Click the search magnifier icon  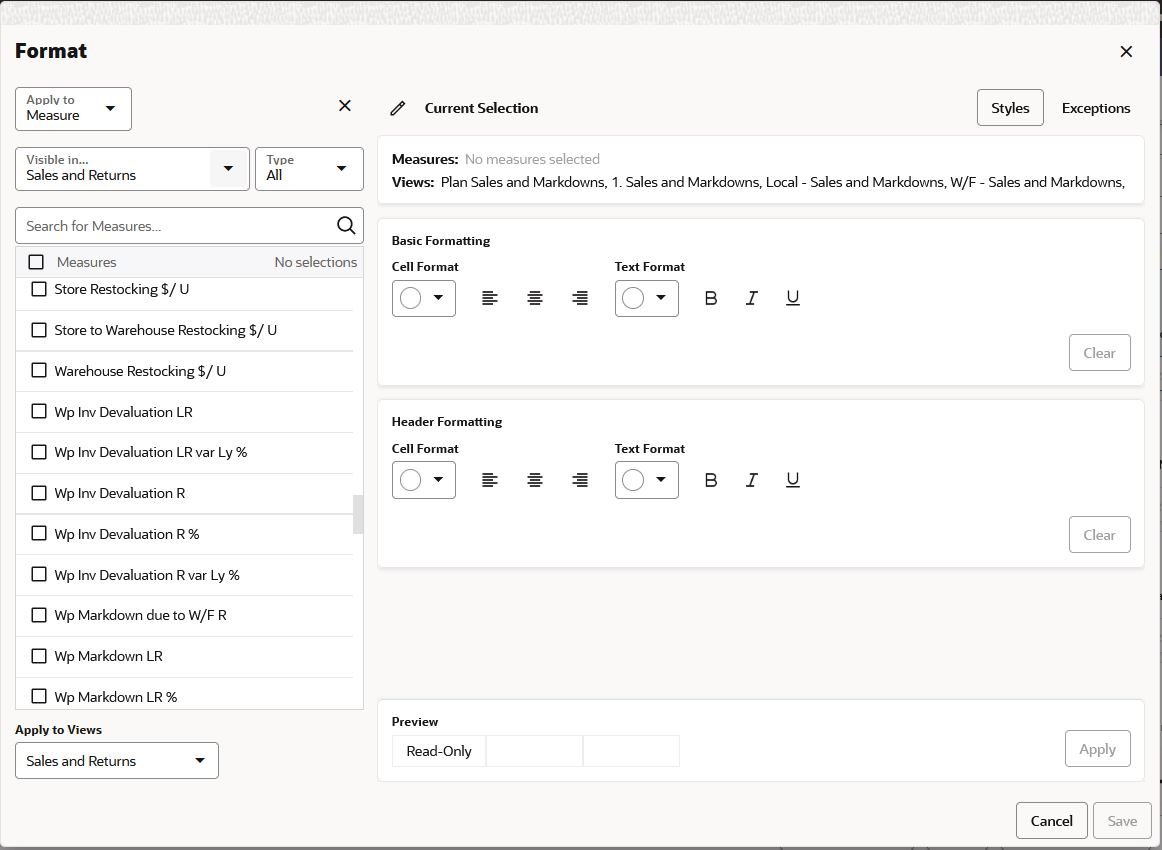(x=346, y=225)
